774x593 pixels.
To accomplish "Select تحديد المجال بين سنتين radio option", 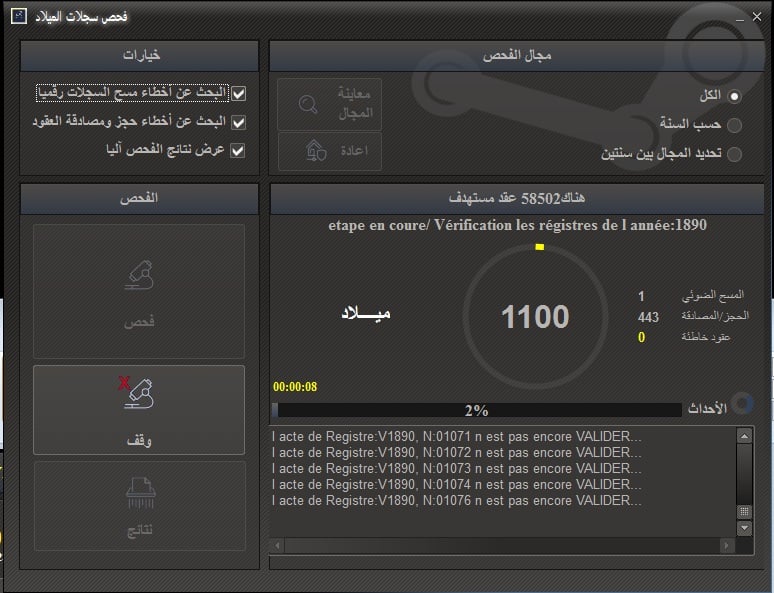I will (735, 154).
